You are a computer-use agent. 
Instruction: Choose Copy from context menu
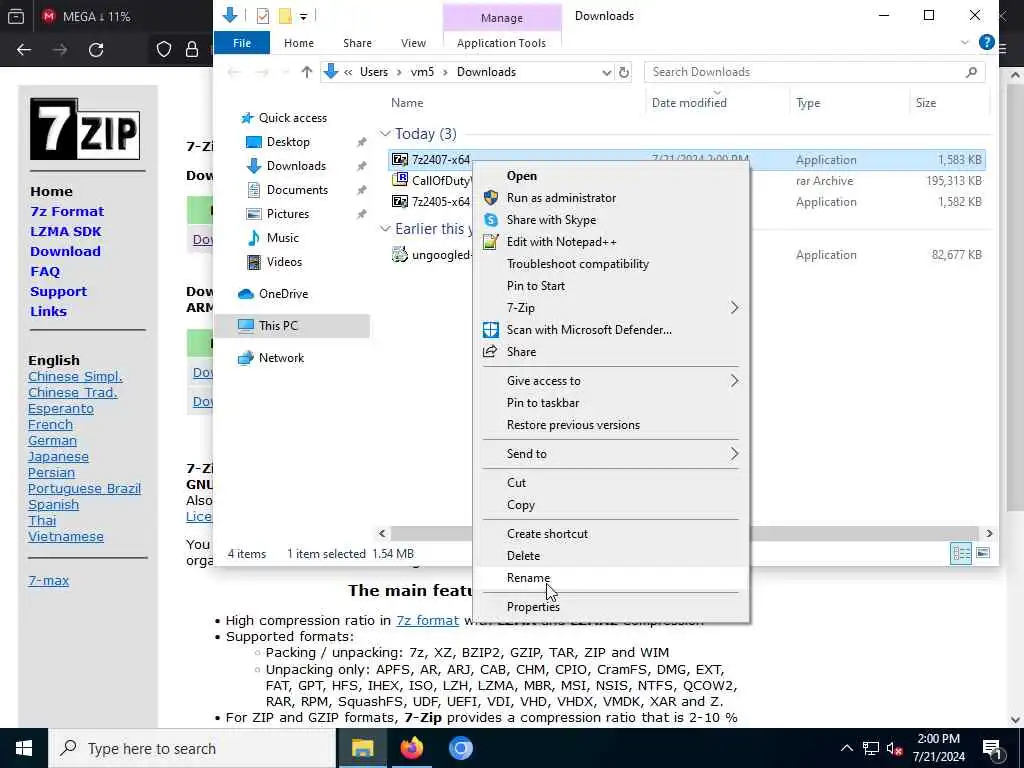611,505
